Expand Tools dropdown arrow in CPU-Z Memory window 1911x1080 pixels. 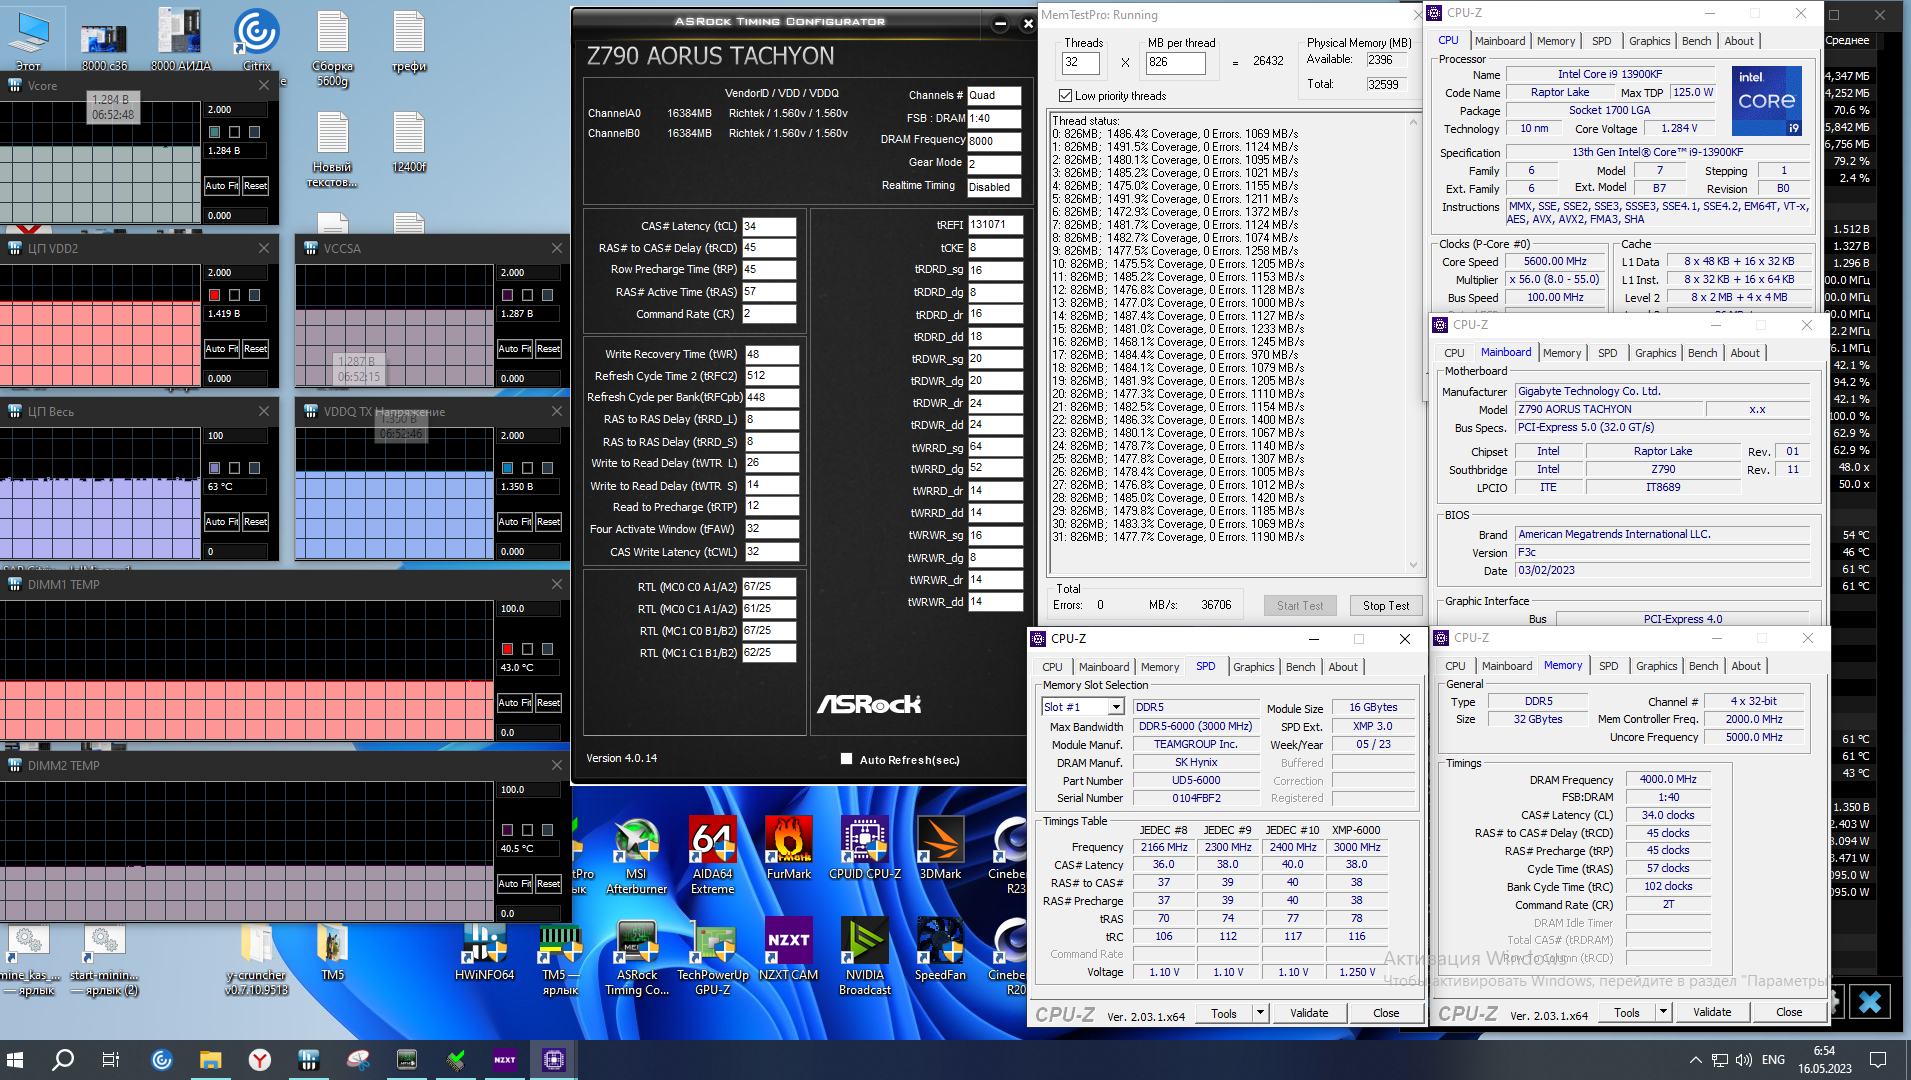point(1663,1012)
